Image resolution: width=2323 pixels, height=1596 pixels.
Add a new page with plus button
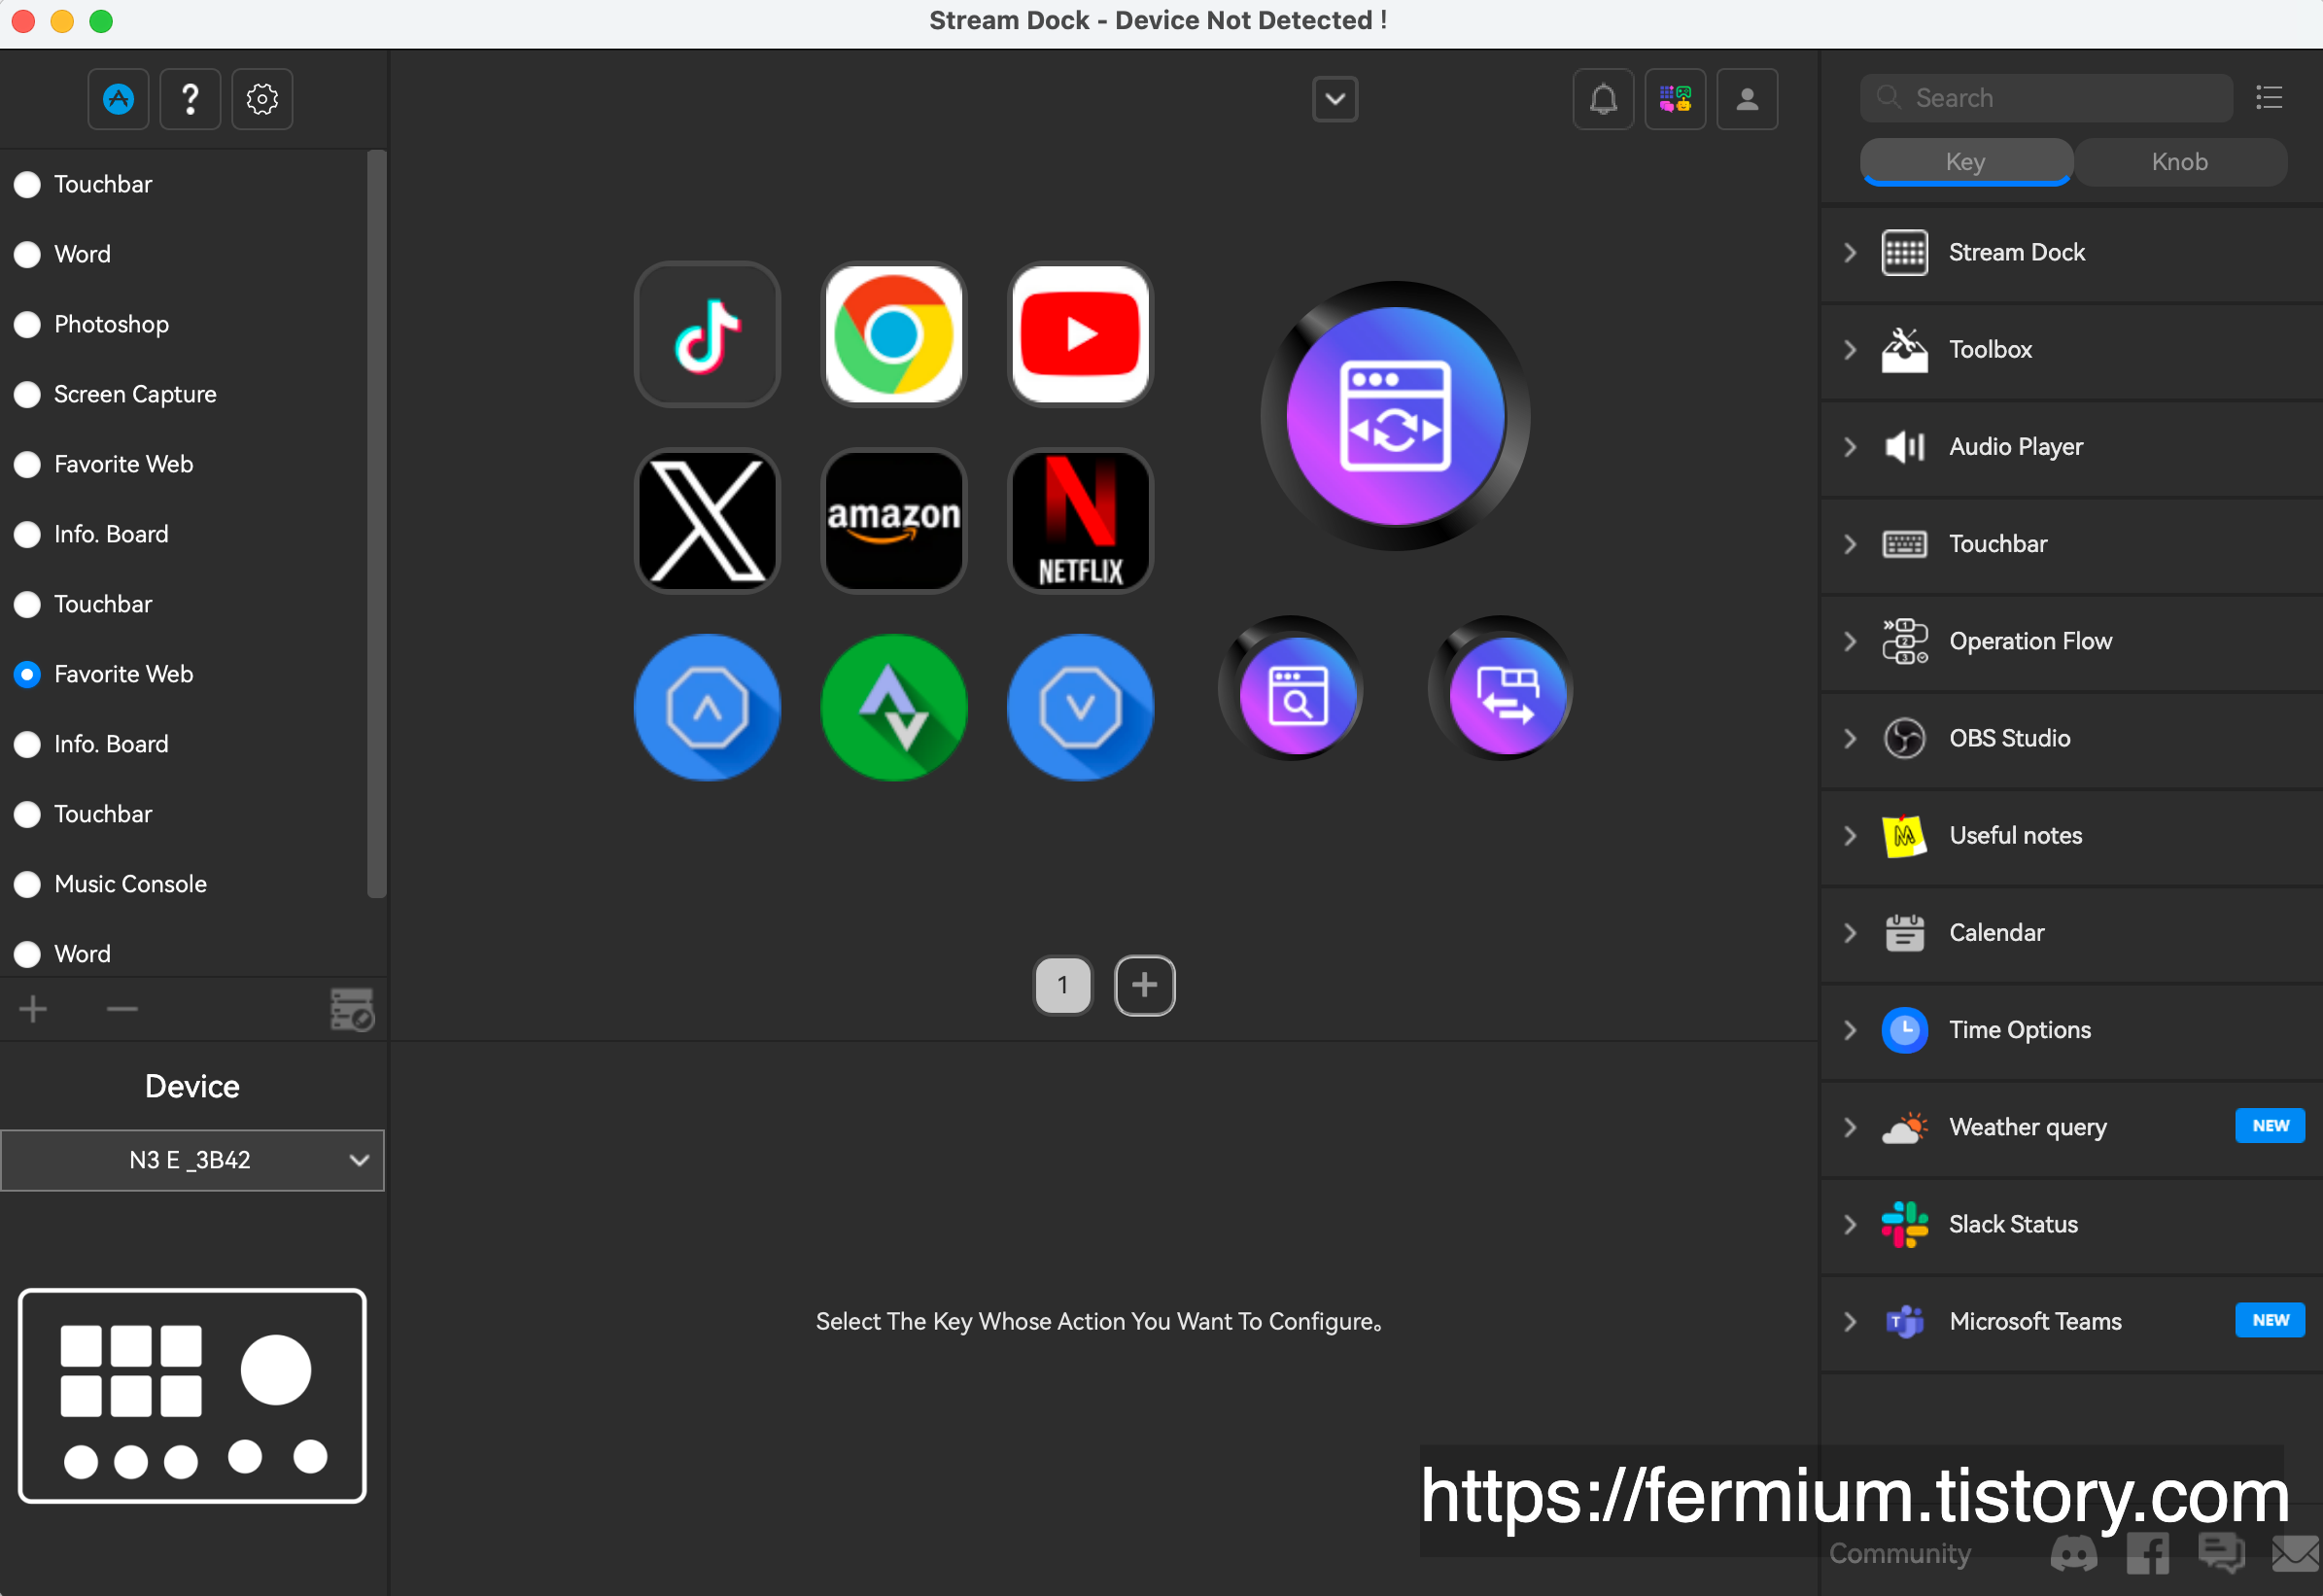[x=1144, y=985]
